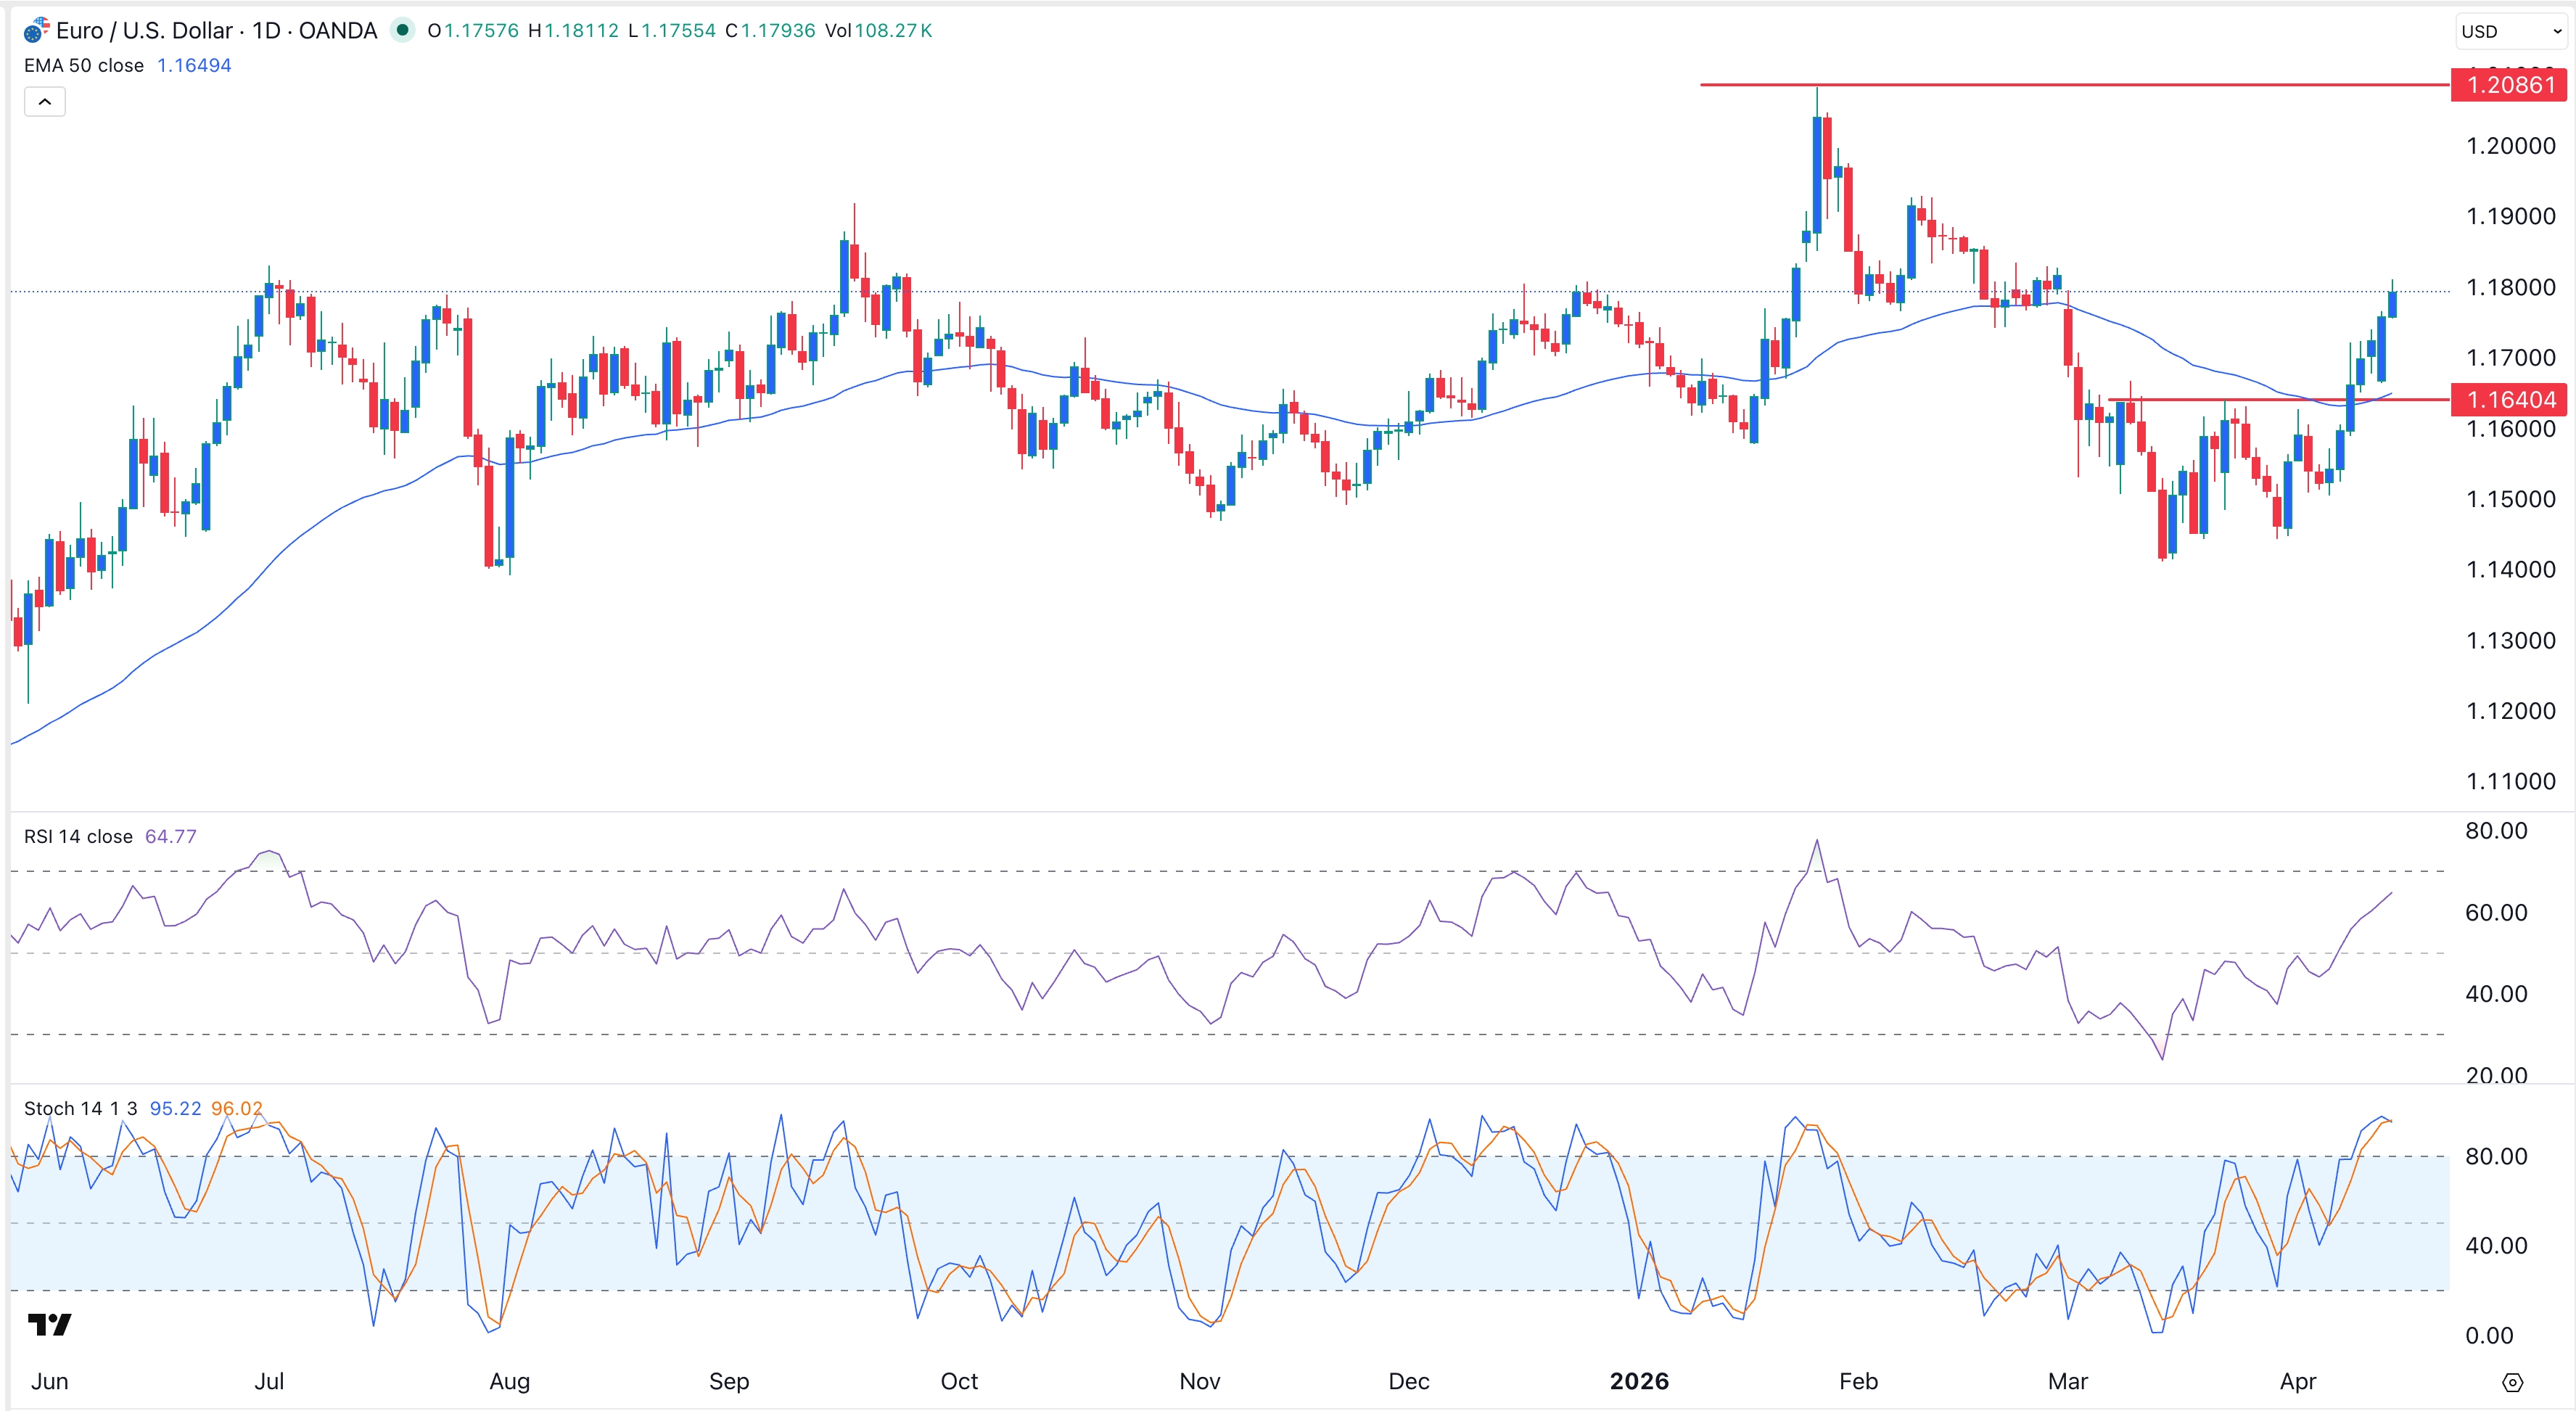Click the 1.16404 support price label

(2508, 399)
